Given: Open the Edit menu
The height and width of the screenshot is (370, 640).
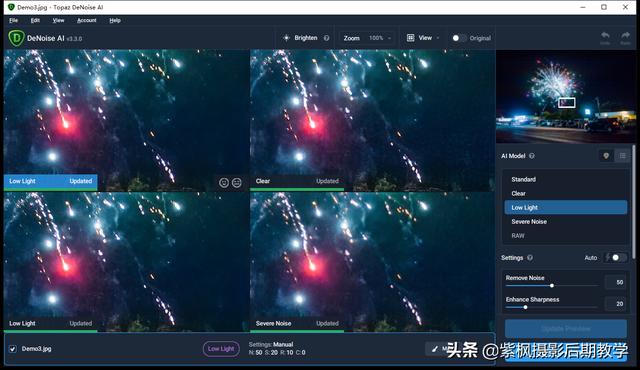Looking at the screenshot, I should click(35, 20).
